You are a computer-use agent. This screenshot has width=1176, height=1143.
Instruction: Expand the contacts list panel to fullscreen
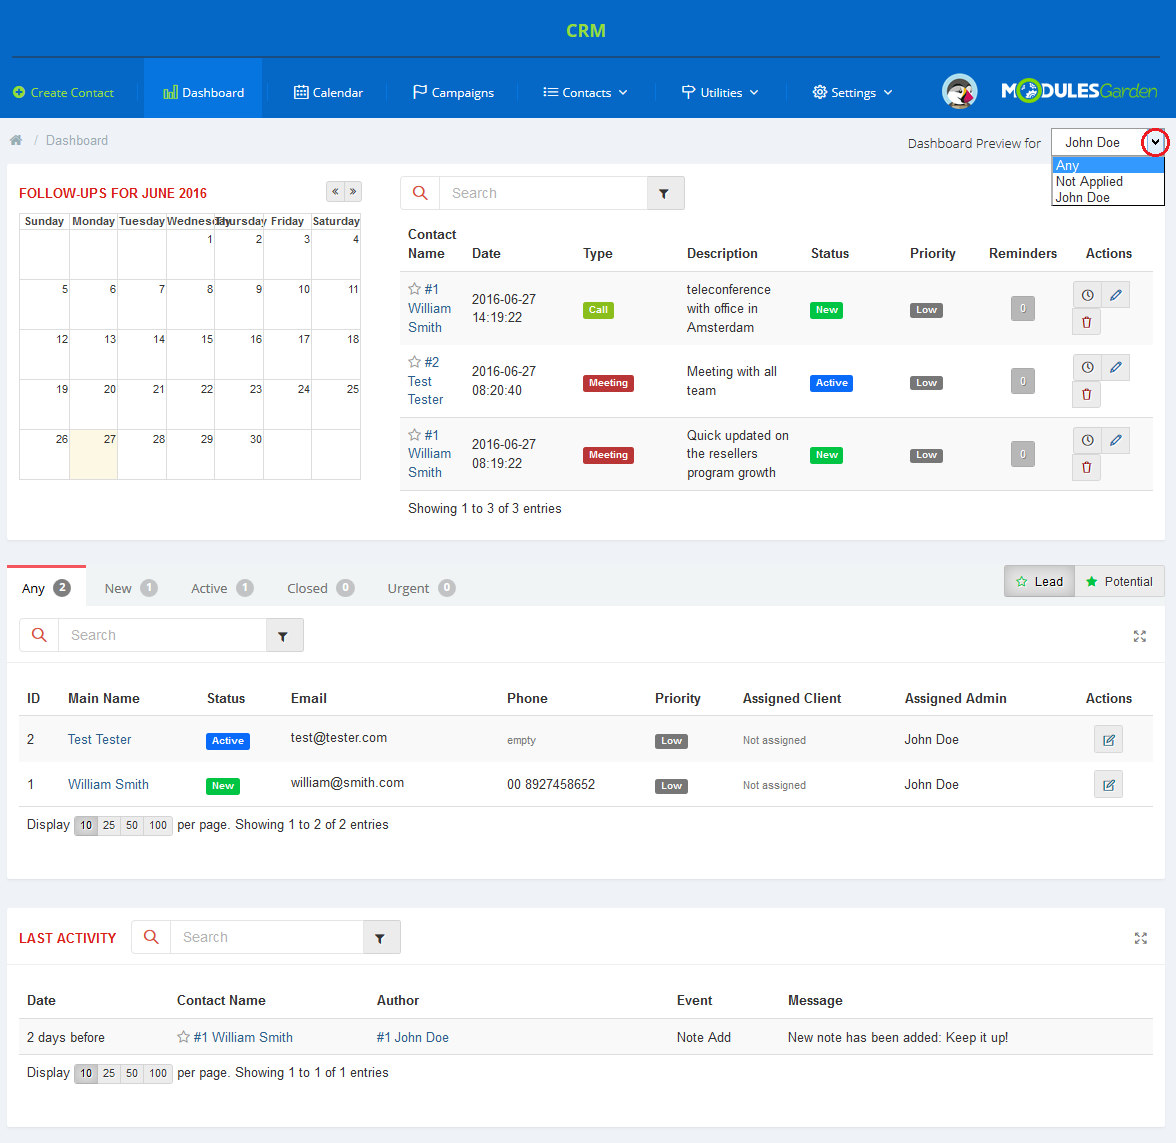(1140, 636)
